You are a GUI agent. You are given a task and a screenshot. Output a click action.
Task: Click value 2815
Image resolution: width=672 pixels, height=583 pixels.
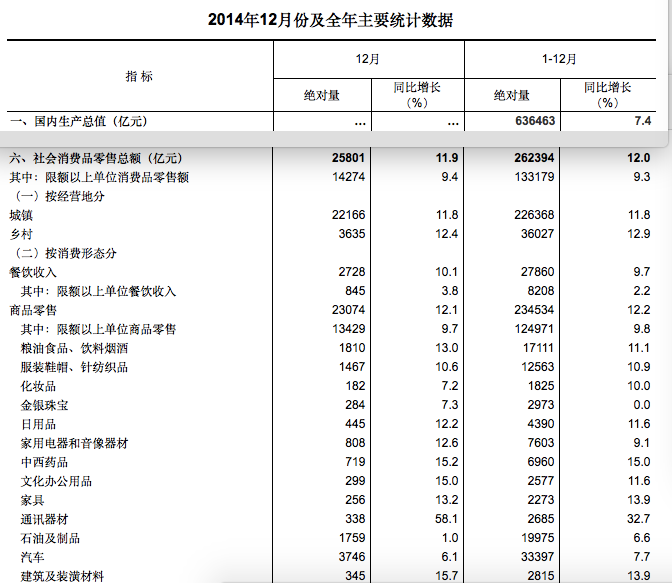[x=541, y=575]
